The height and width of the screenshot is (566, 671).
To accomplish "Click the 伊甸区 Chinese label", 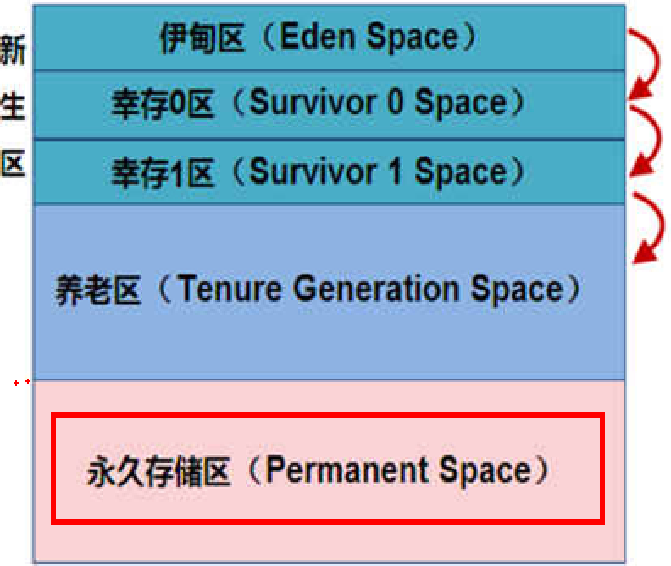I will pyautogui.click(x=202, y=38).
